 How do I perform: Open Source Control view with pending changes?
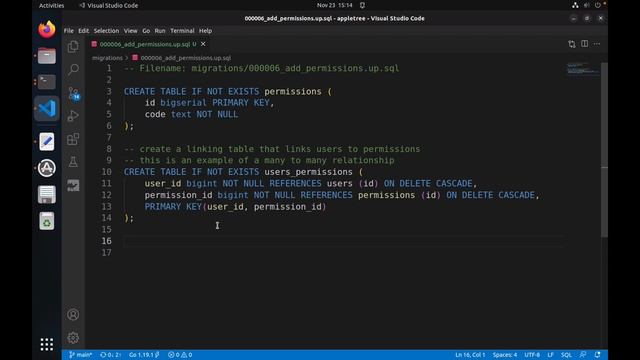tap(73, 93)
